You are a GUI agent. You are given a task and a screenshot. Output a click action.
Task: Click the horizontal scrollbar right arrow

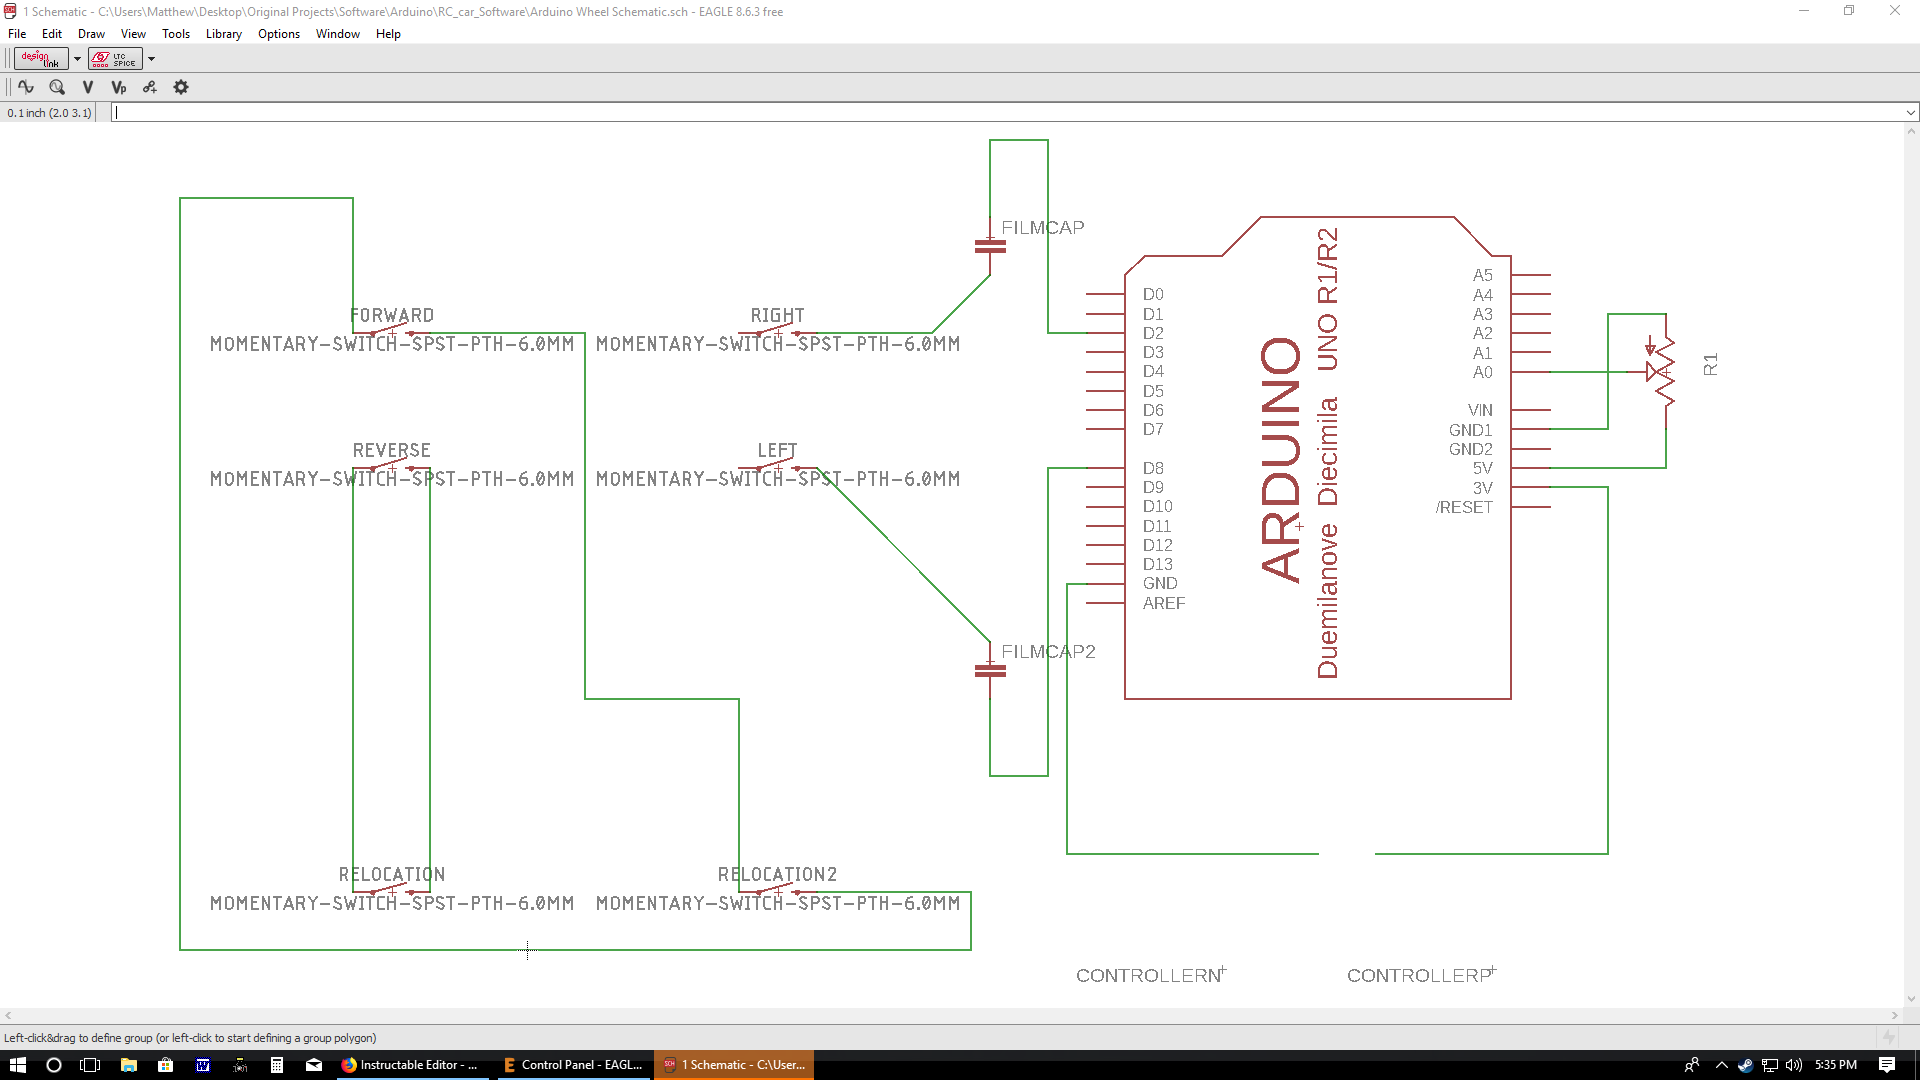point(1895,1015)
